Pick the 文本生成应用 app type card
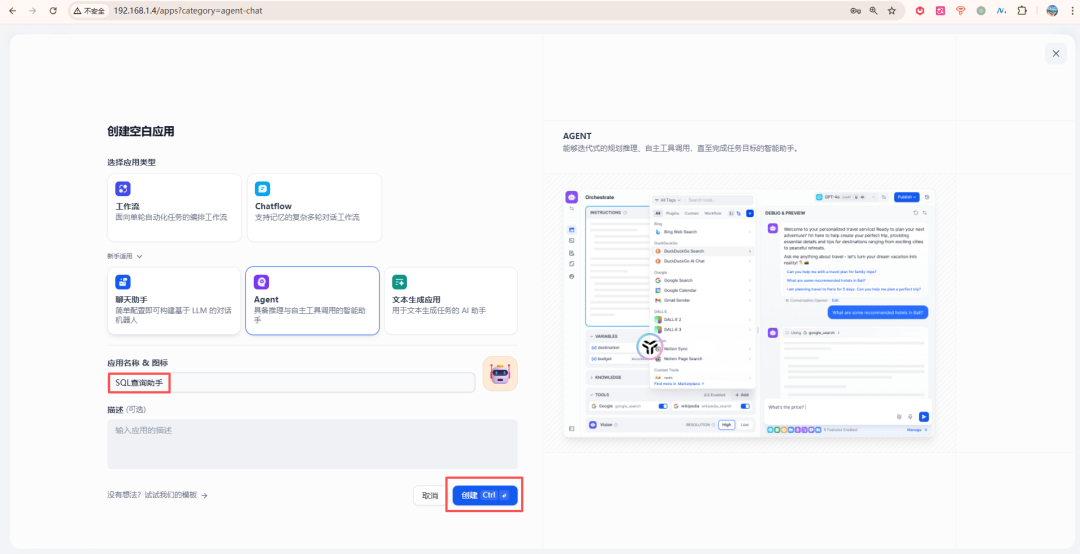The height and width of the screenshot is (554, 1080). 451,300
